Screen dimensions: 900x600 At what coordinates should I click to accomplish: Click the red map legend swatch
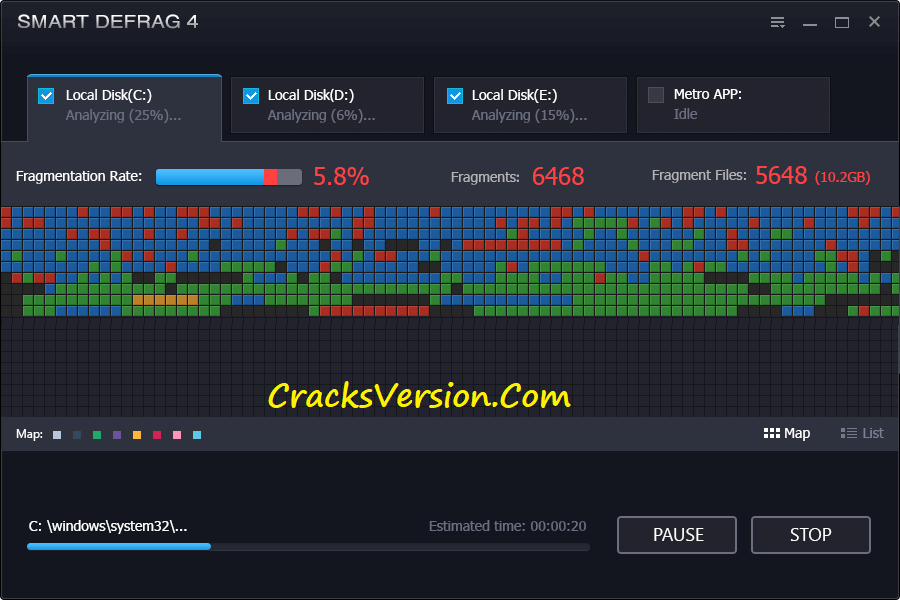157,435
